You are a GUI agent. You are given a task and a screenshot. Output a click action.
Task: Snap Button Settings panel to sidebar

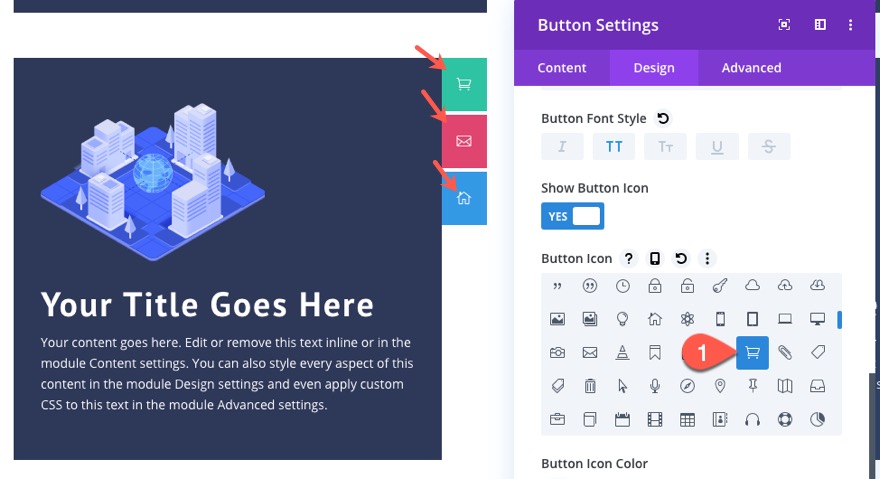point(820,25)
